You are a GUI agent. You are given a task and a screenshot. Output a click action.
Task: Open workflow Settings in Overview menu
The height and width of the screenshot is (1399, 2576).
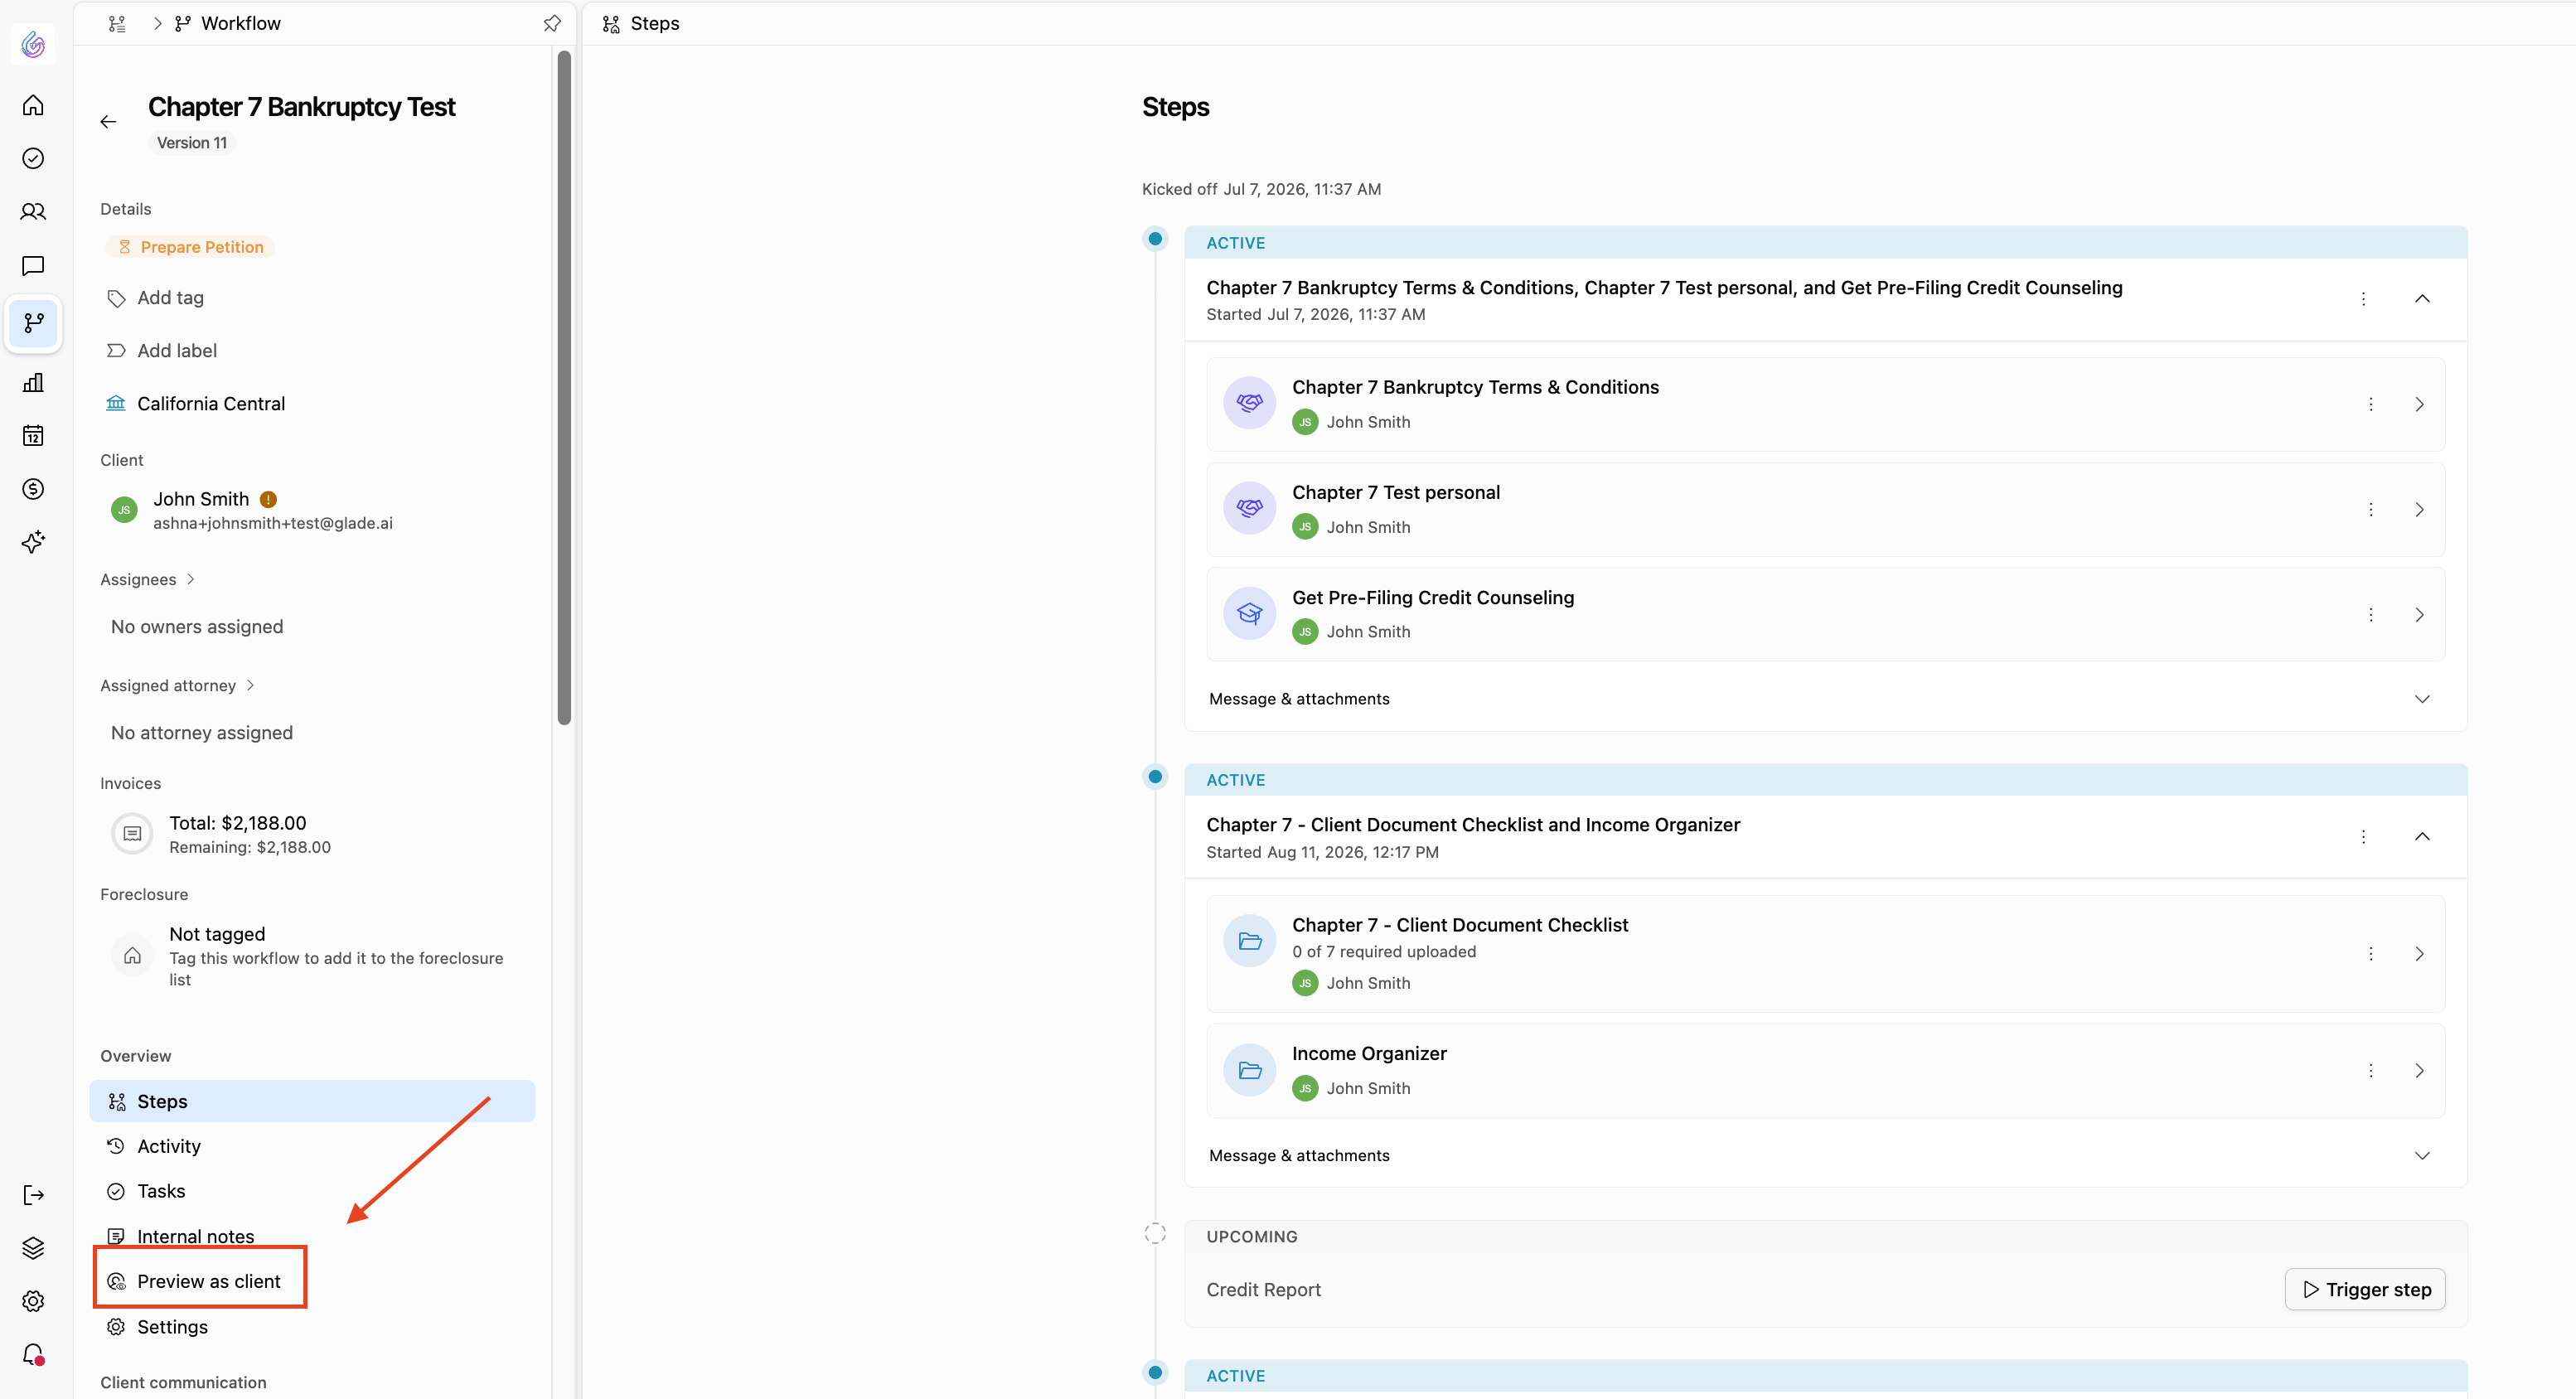click(x=312, y=1327)
